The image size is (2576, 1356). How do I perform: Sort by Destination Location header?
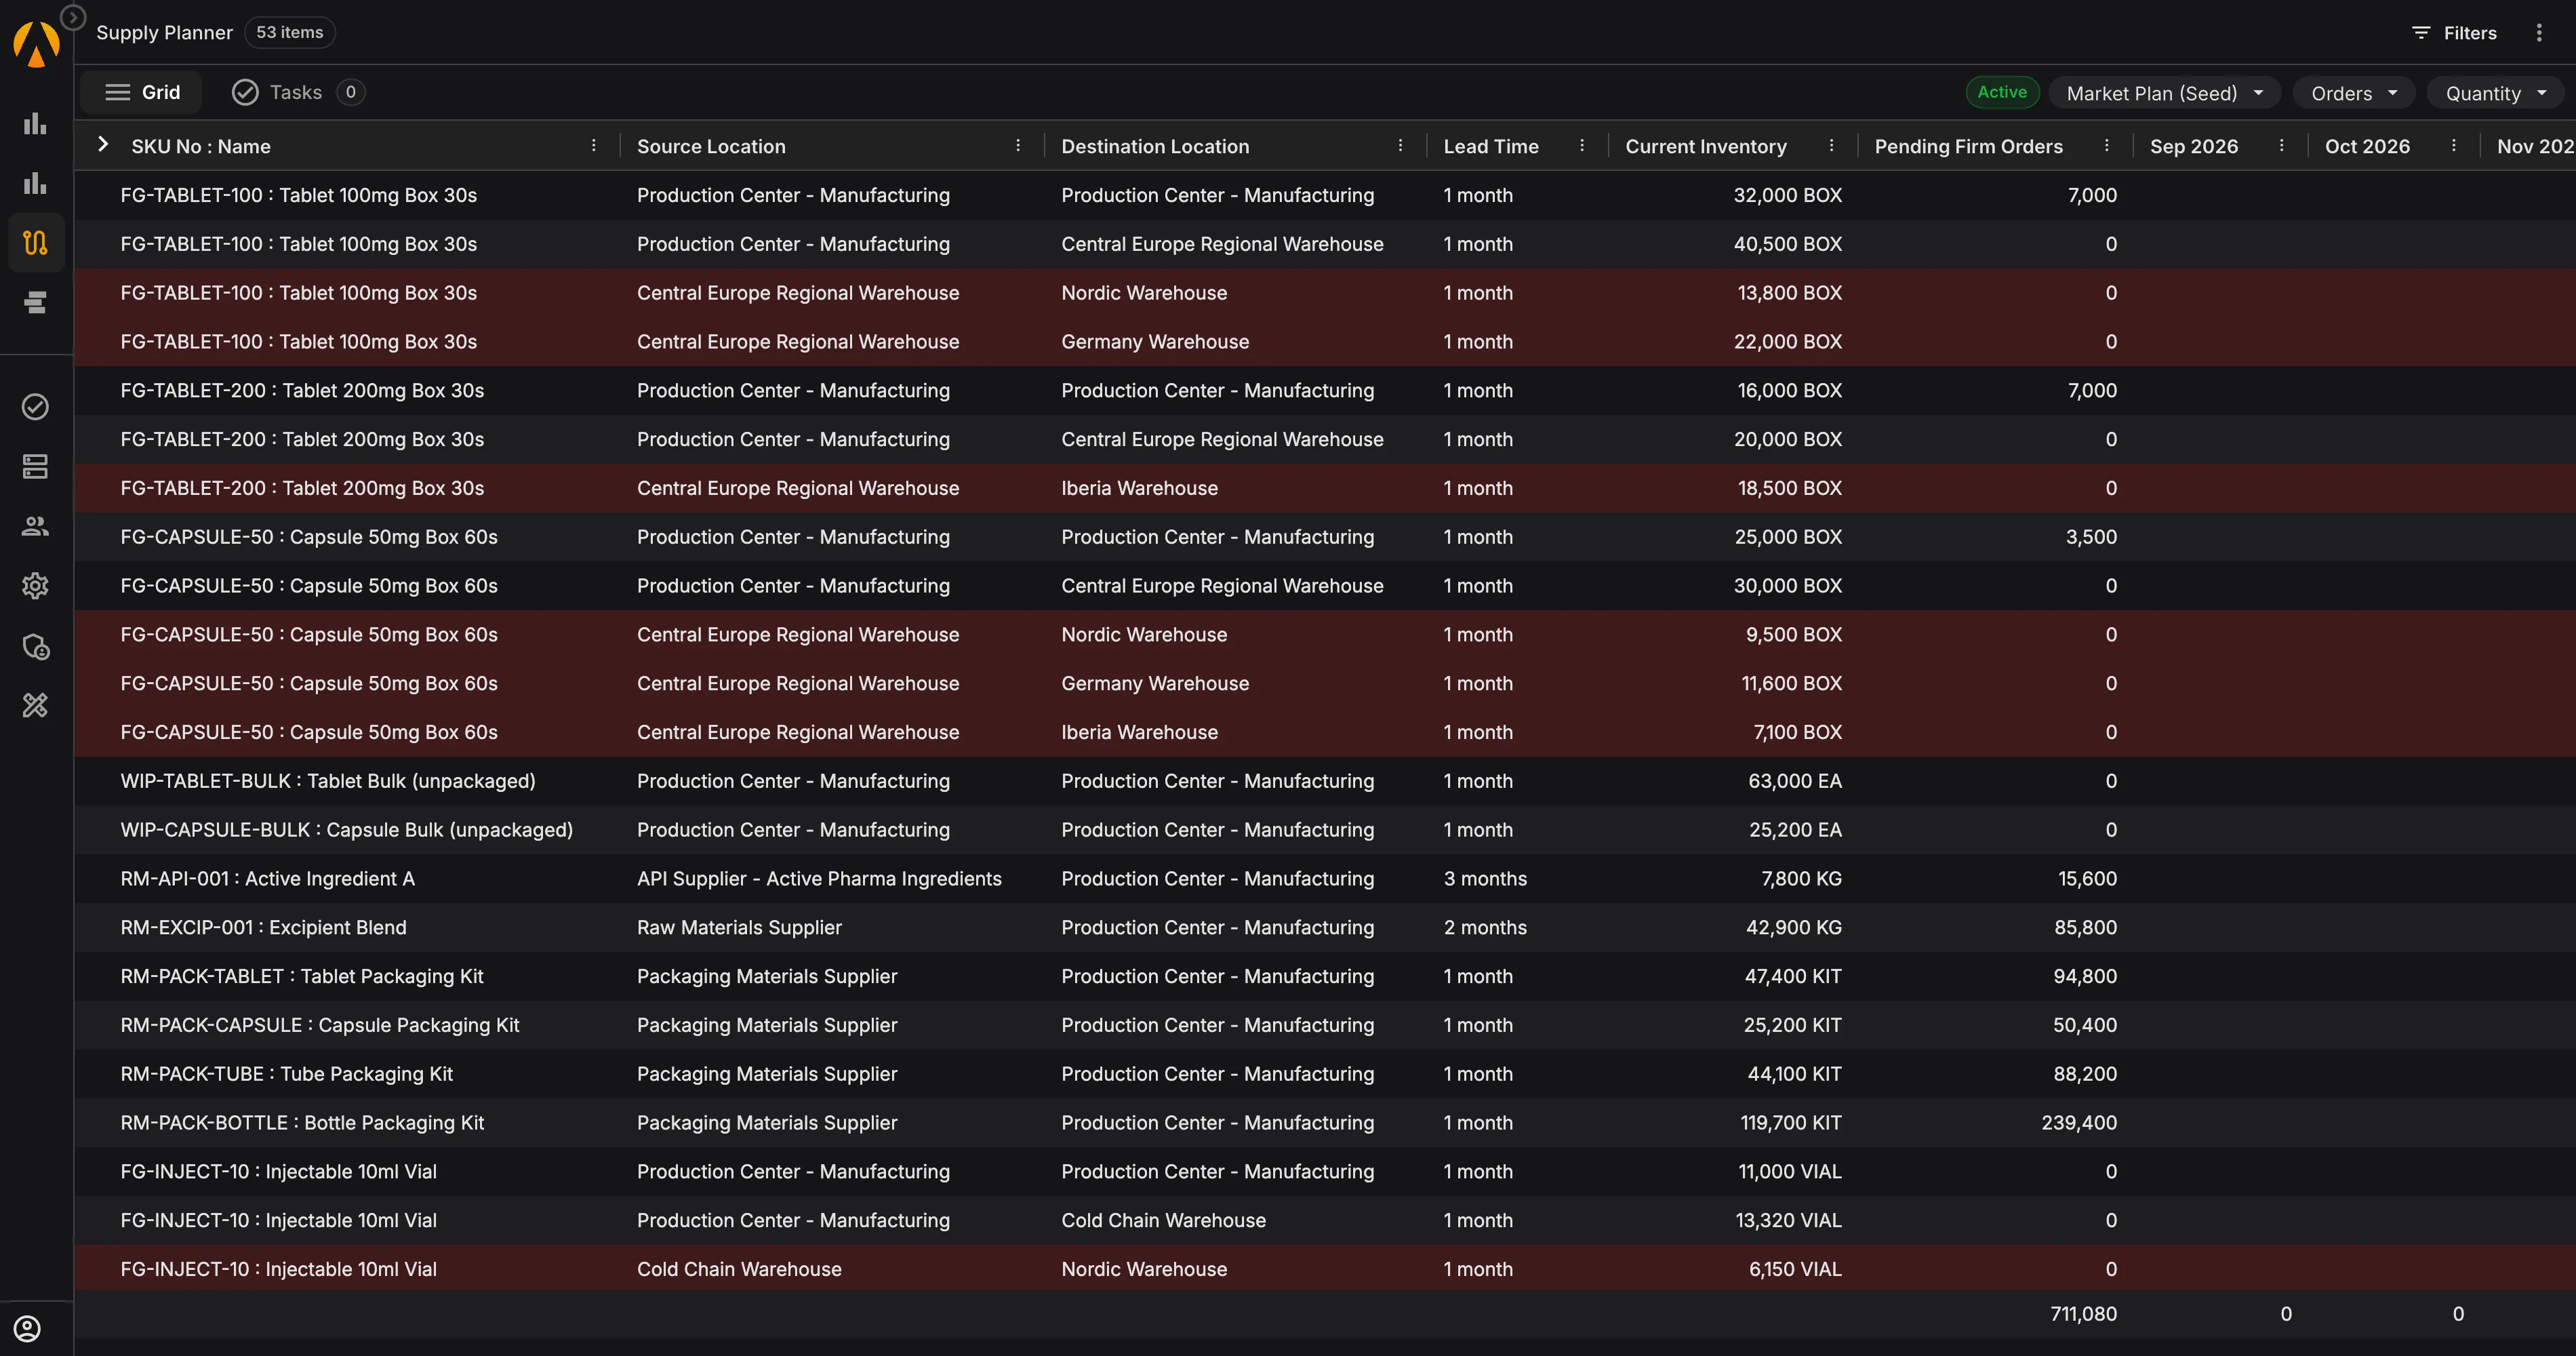click(1155, 146)
